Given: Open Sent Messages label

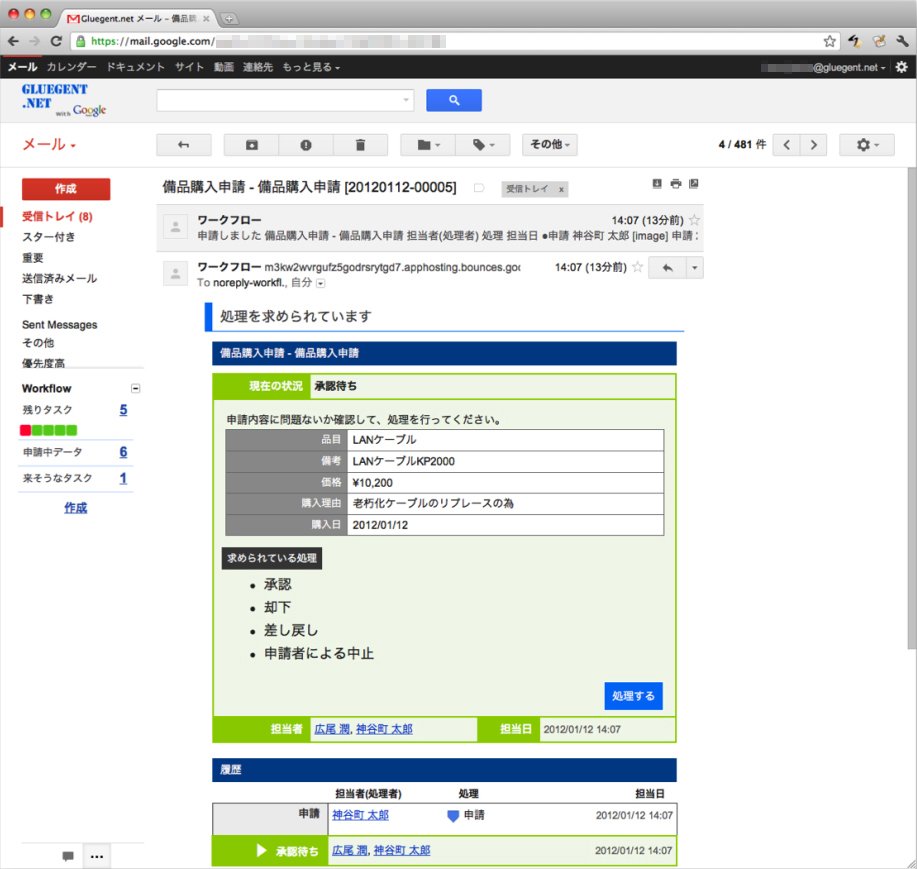Looking at the screenshot, I should 60,325.
